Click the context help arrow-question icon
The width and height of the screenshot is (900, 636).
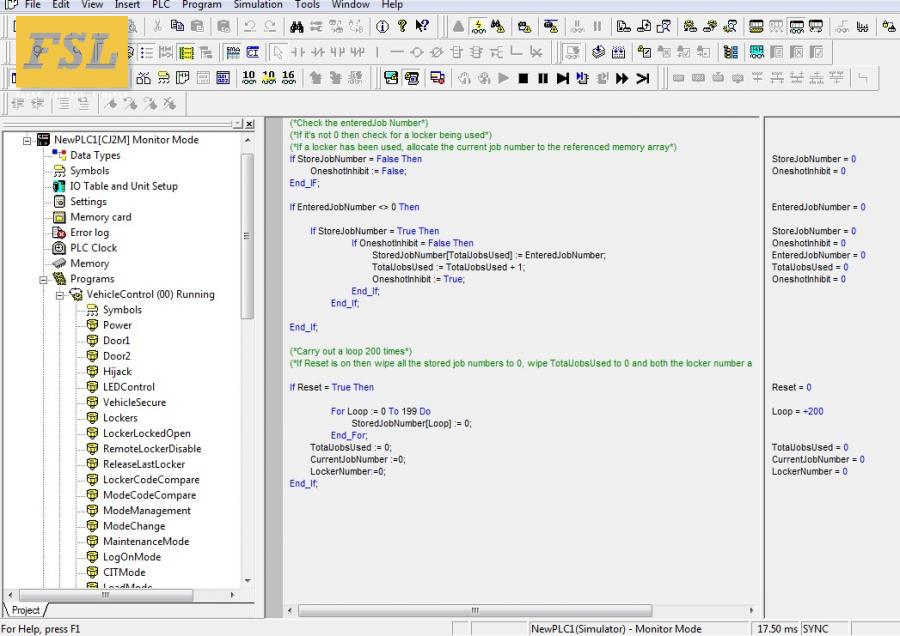pos(422,27)
